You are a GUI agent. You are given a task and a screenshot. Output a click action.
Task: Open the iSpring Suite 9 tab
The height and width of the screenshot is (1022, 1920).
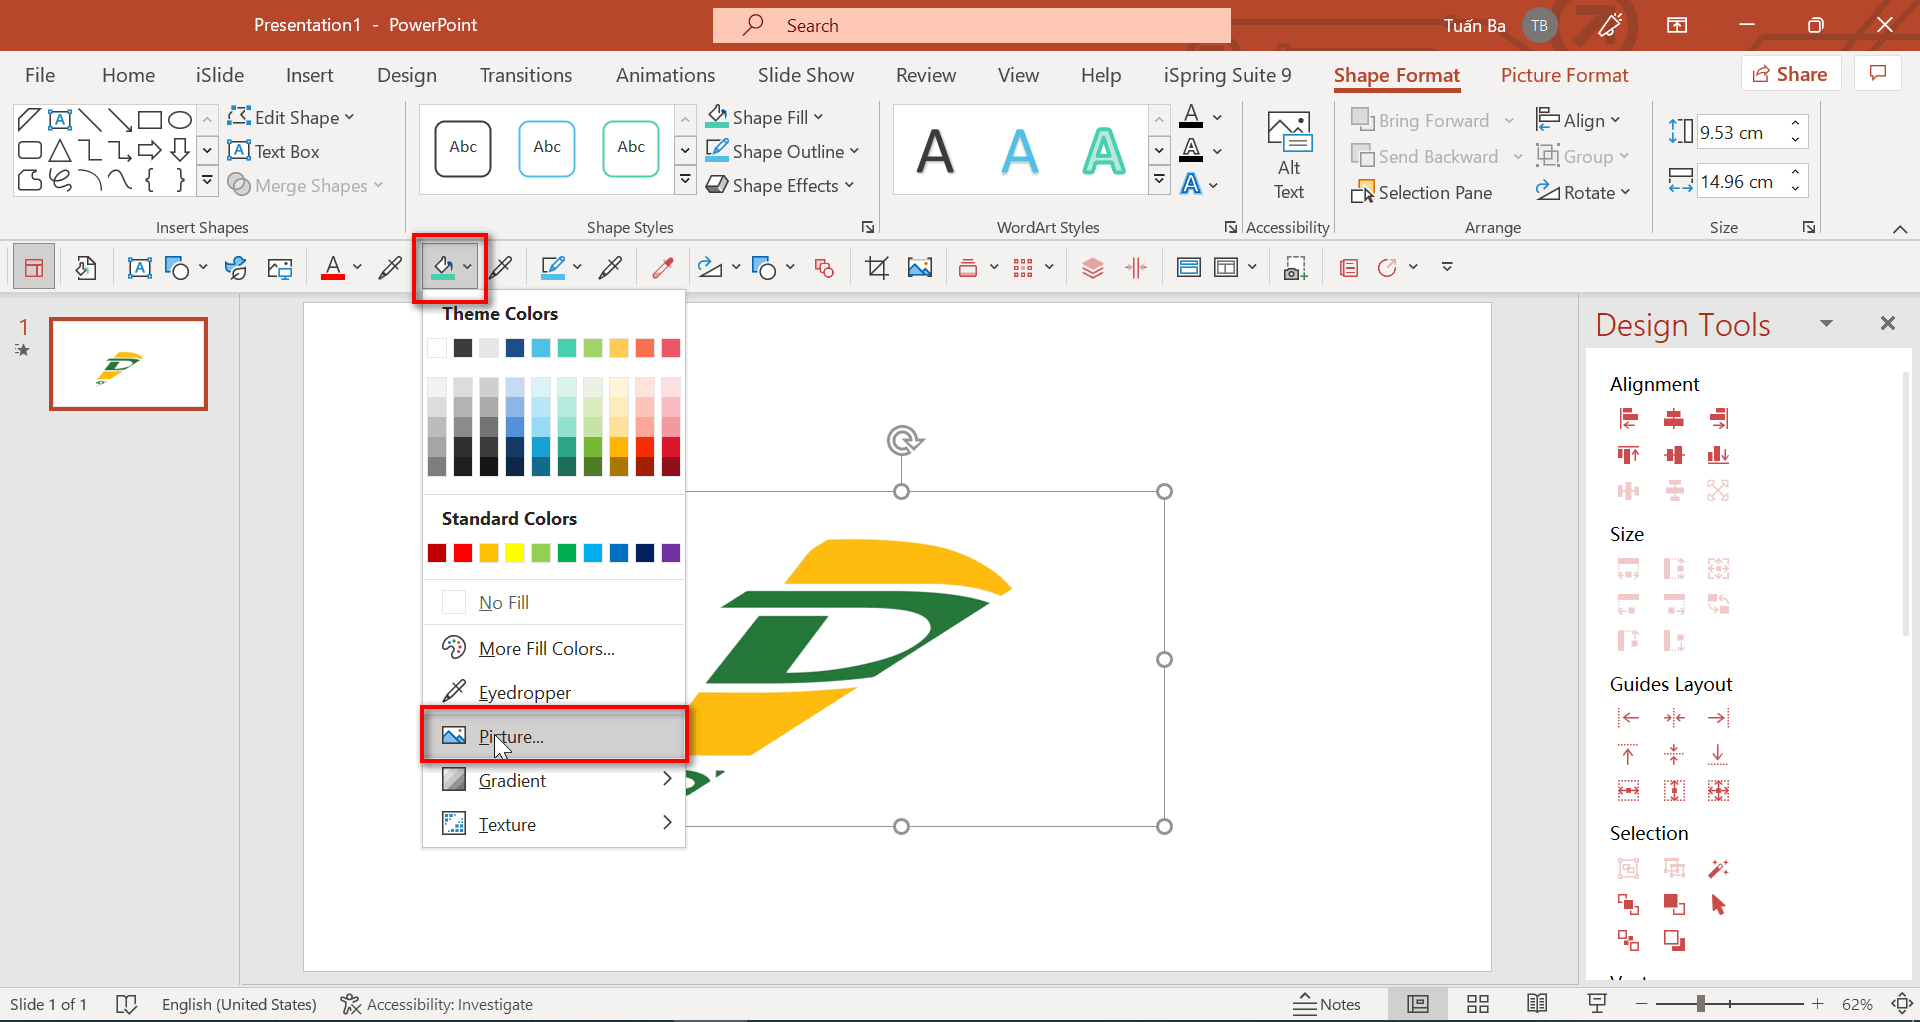coord(1227,75)
